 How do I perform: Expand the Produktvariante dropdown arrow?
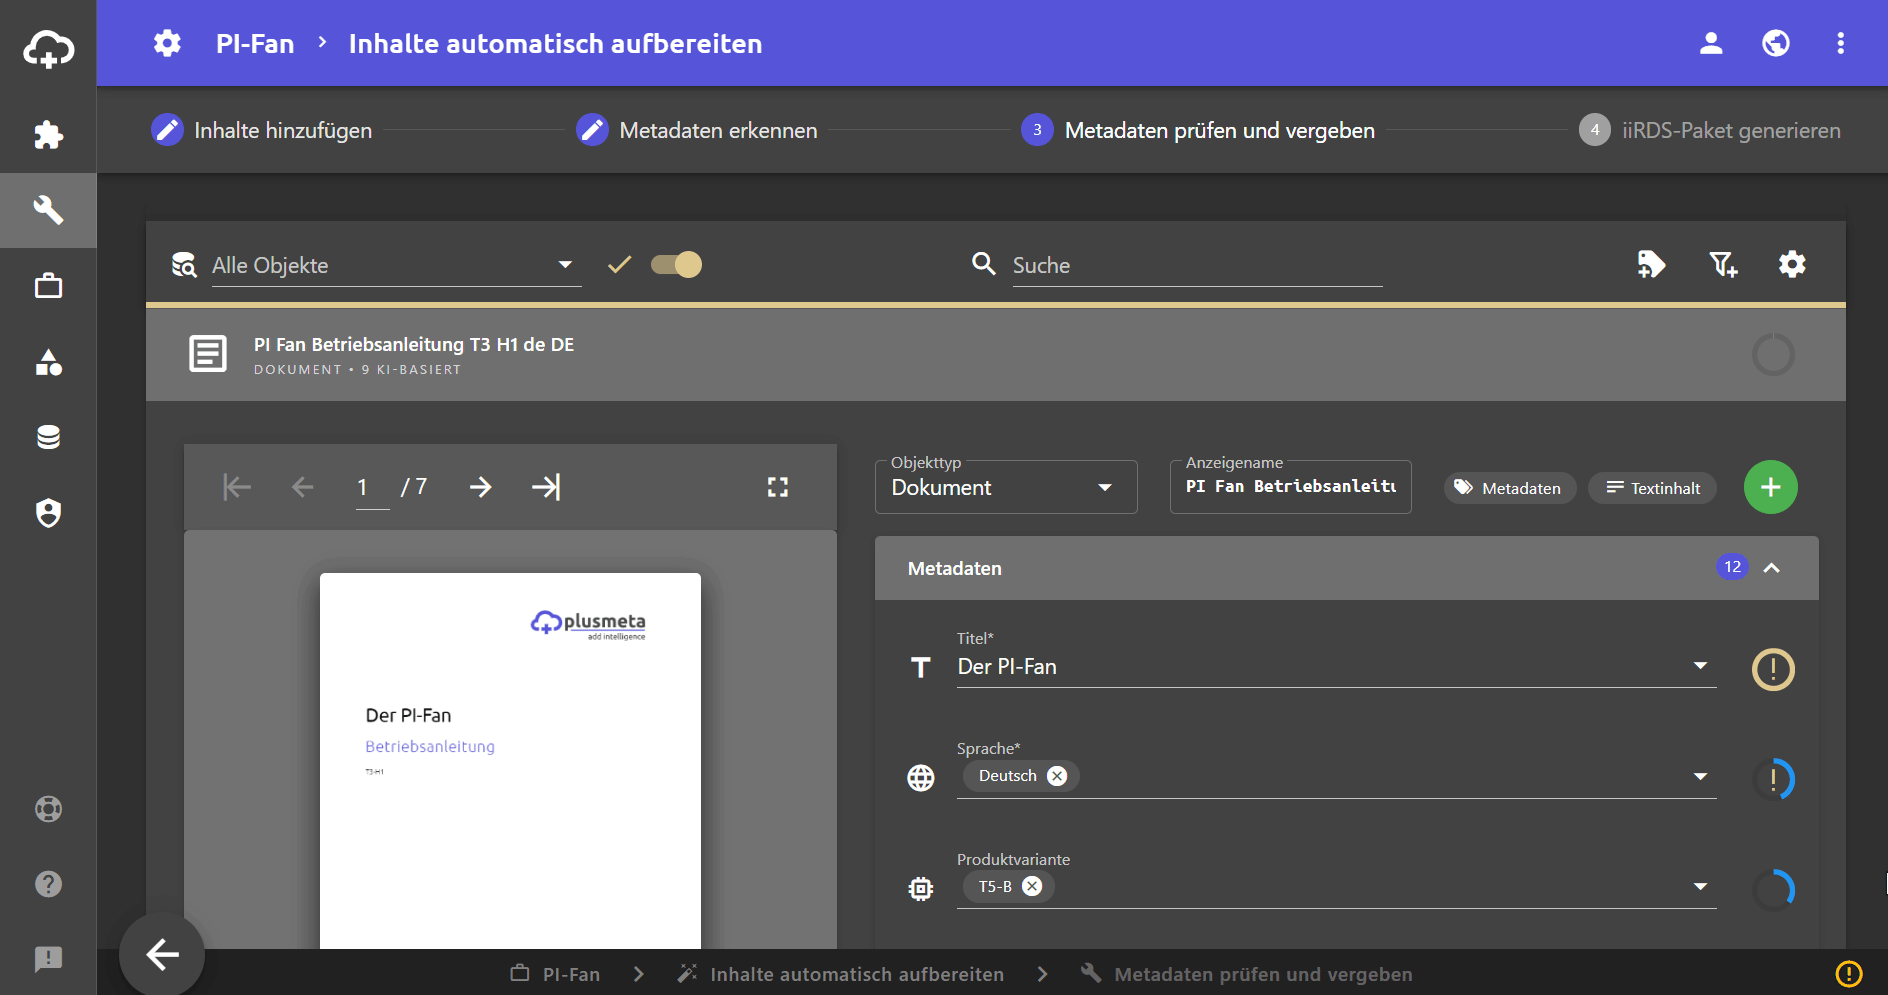[1700, 887]
